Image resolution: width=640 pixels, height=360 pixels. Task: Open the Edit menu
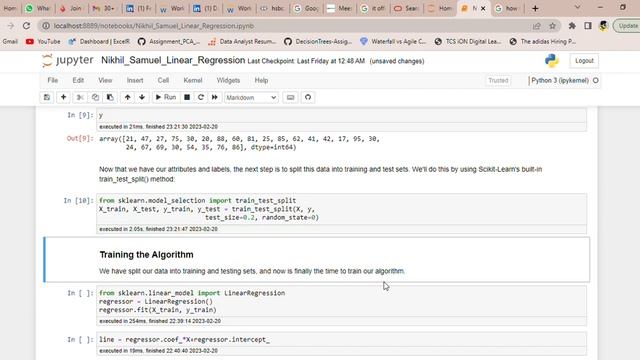tap(78, 80)
